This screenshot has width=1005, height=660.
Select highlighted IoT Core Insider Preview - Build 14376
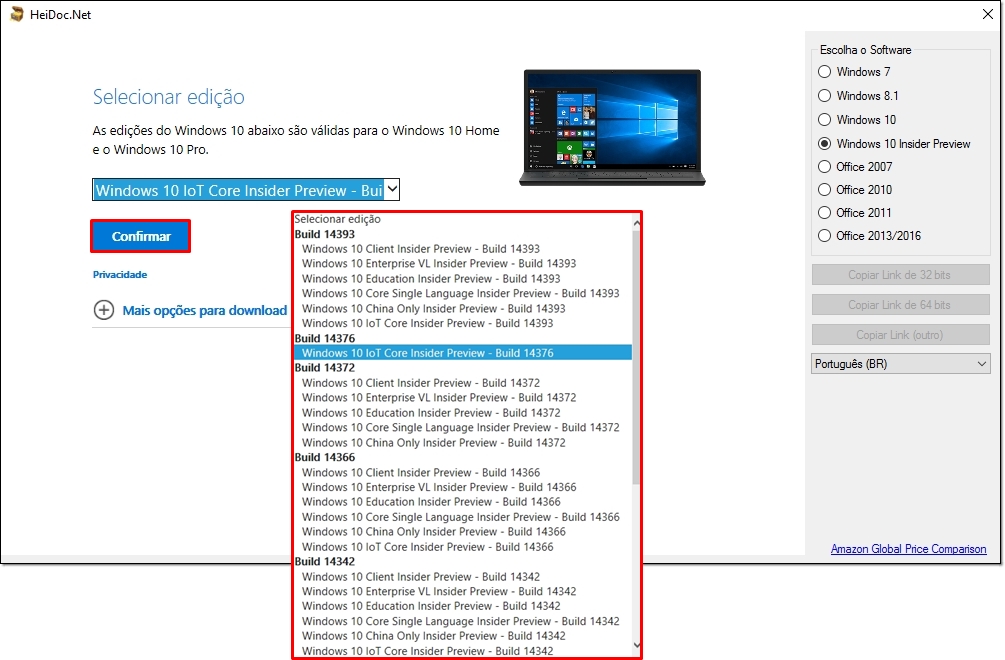point(463,352)
